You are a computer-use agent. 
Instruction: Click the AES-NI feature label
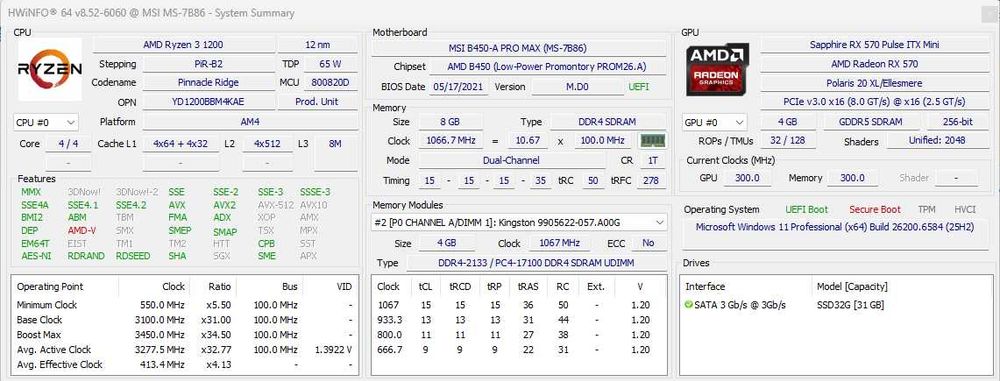pos(36,256)
